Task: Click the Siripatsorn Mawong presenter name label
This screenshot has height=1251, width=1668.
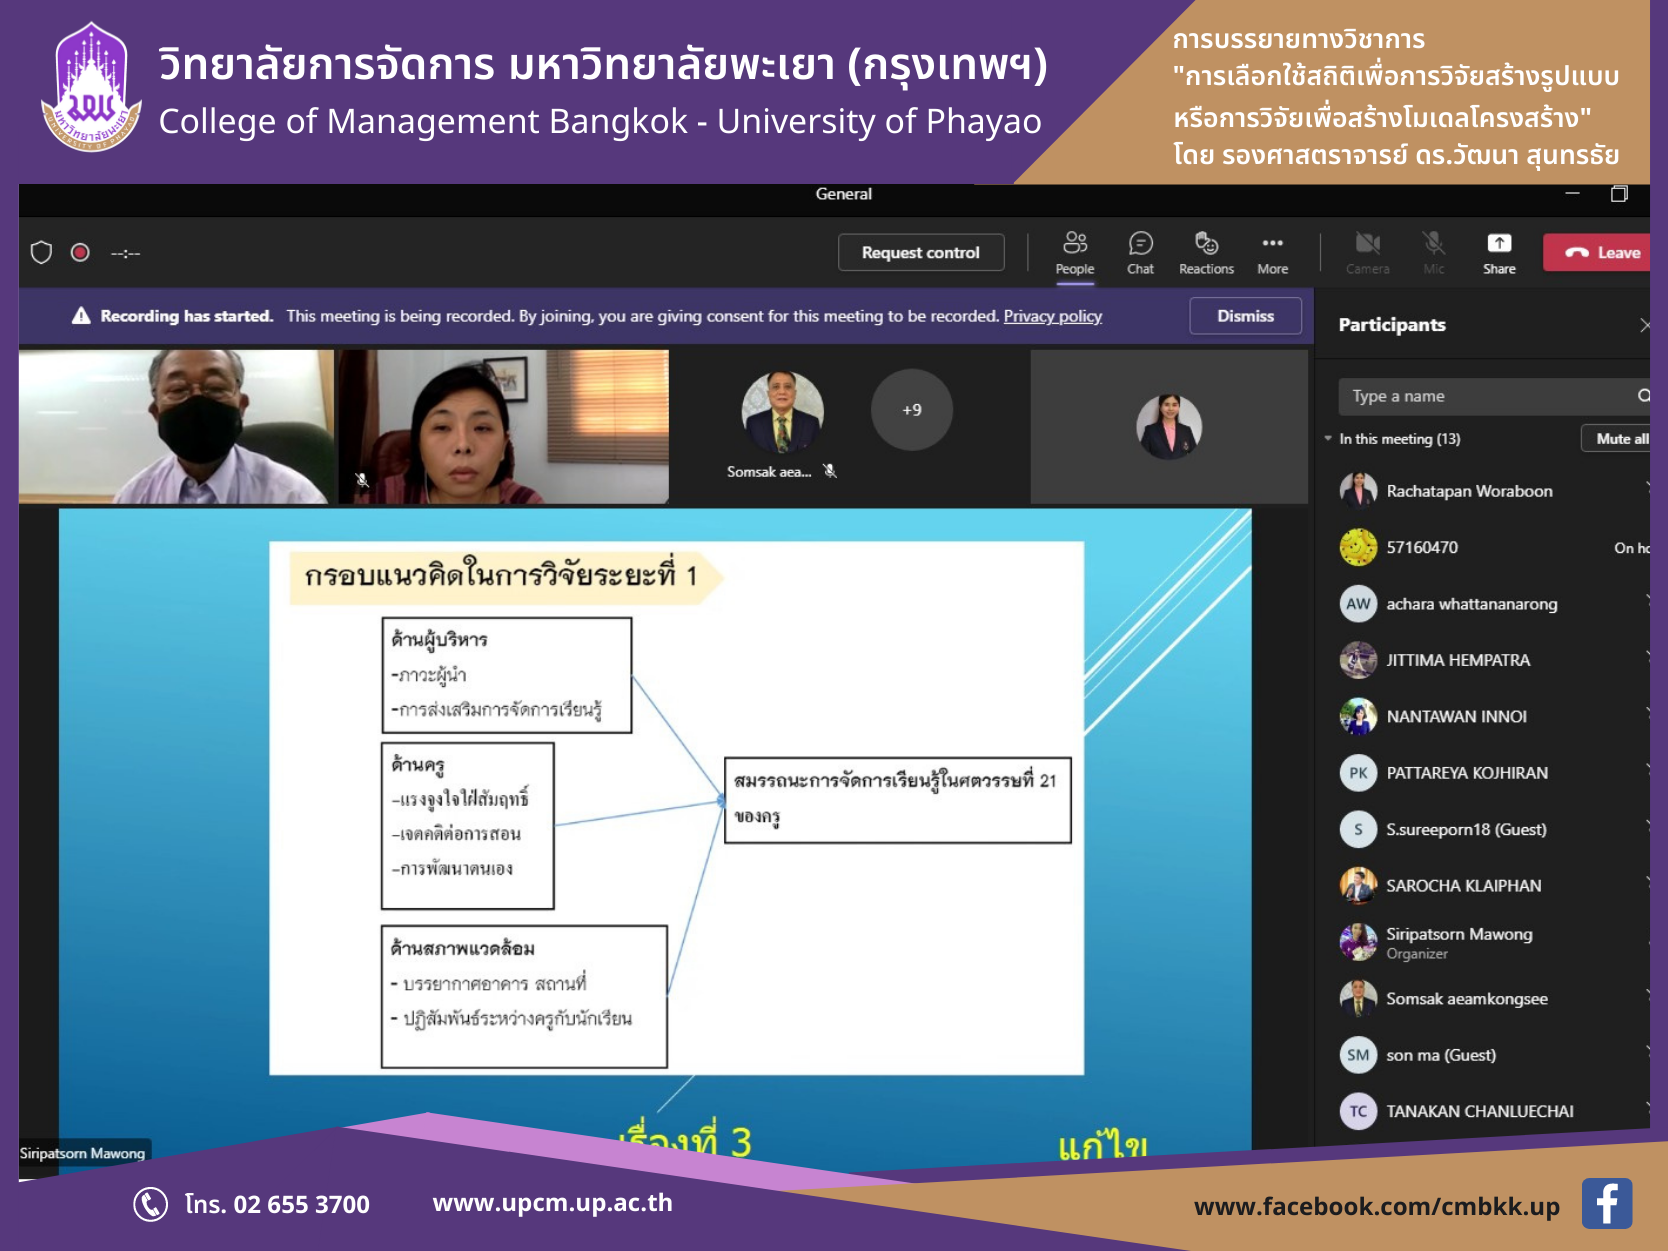Action: (x=83, y=1153)
